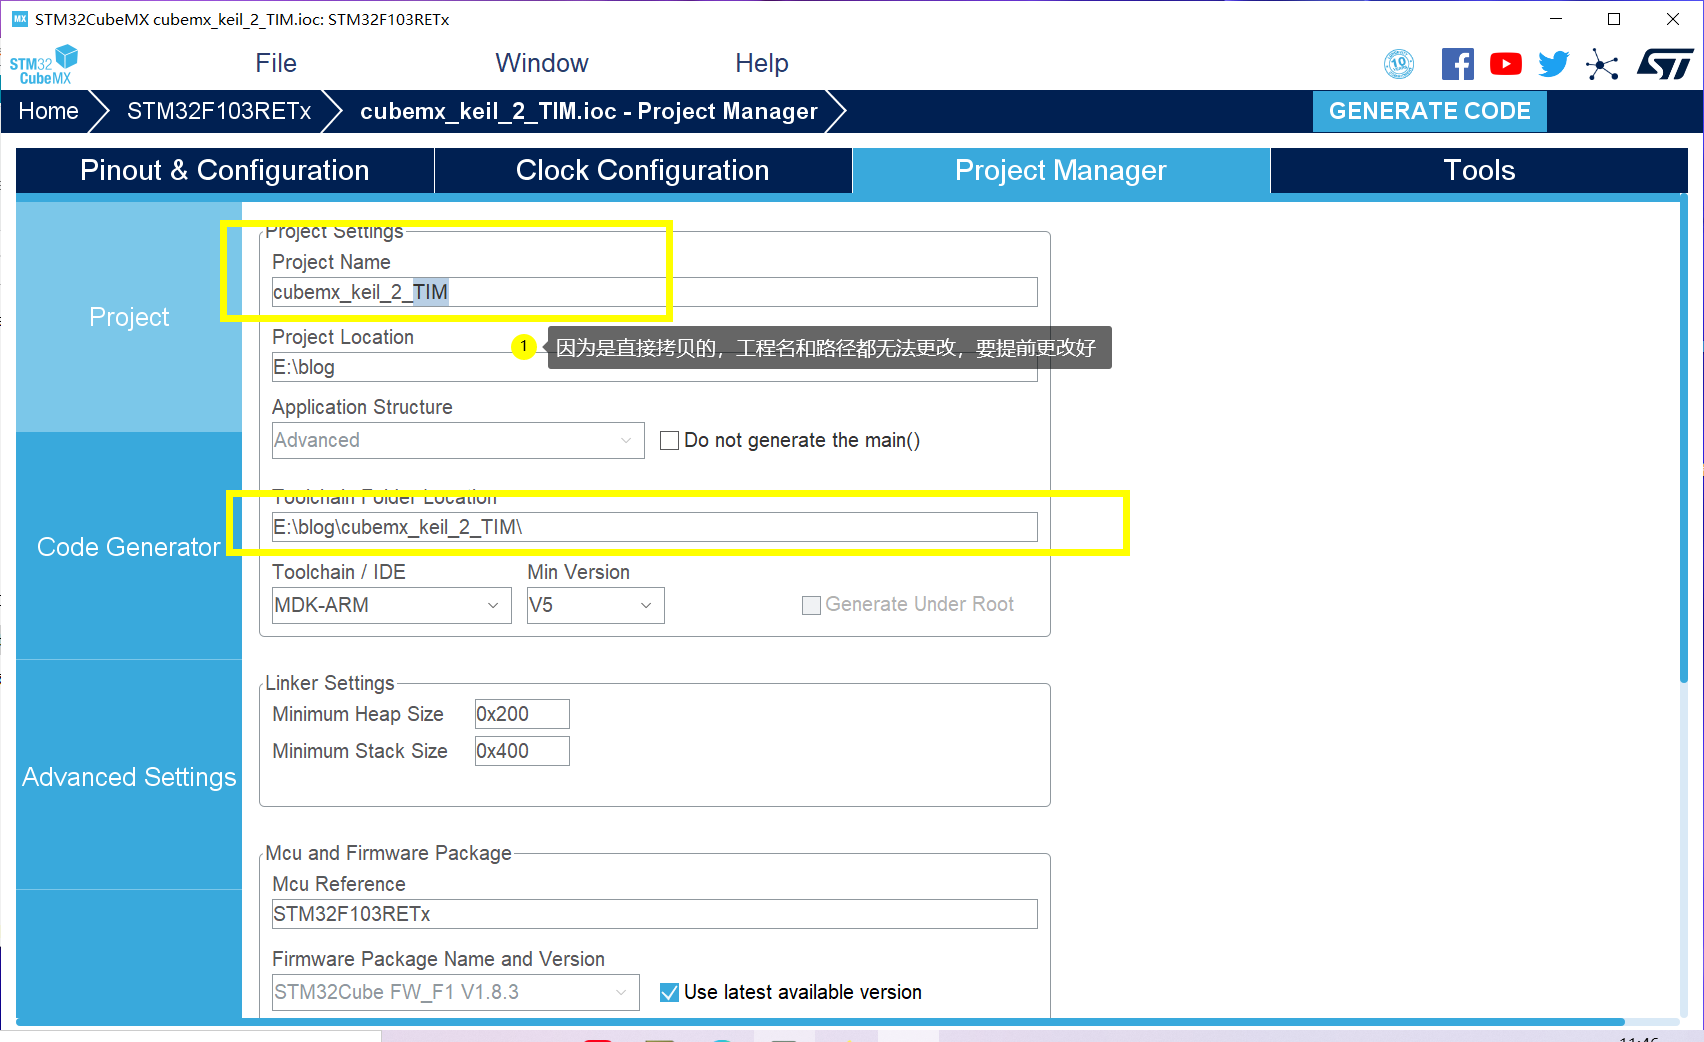Open the Code Generator side section
The image size is (1704, 1042).
click(x=129, y=547)
